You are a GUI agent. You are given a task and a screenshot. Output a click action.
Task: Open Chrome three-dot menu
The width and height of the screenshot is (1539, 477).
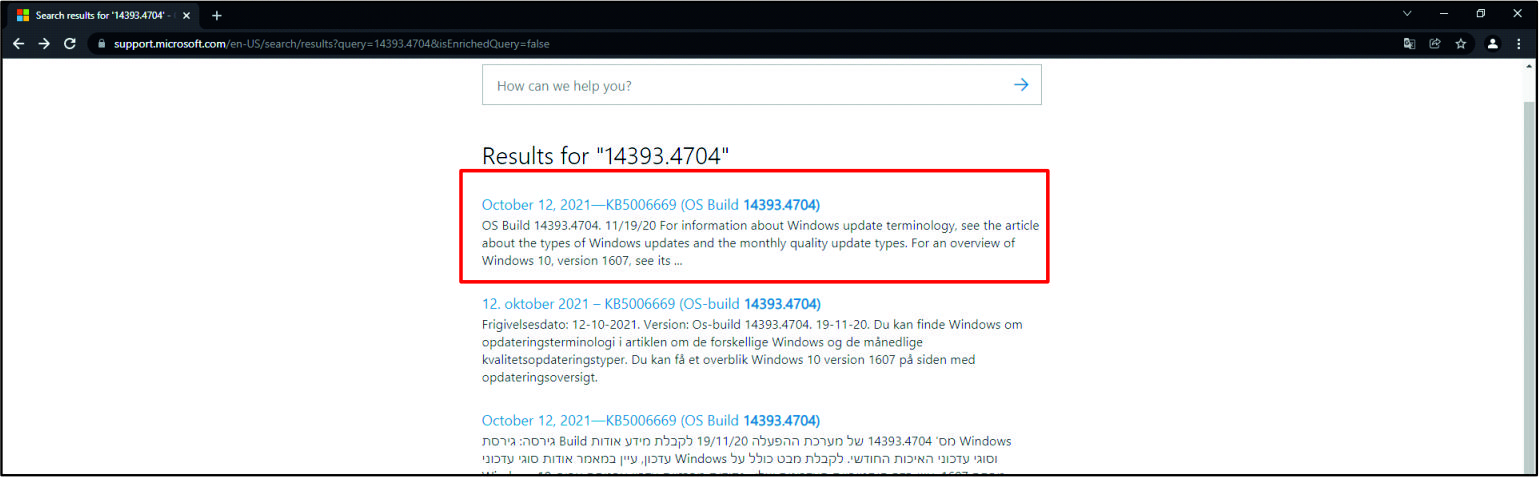(1518, 44)
